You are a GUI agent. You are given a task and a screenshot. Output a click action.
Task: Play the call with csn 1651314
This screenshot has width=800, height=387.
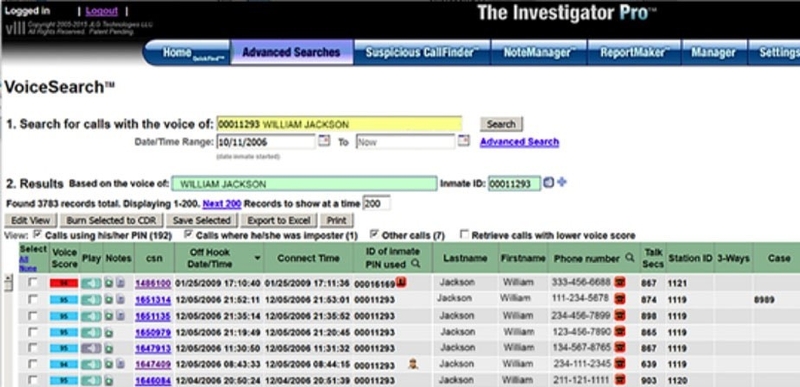[x=91, y=300]
